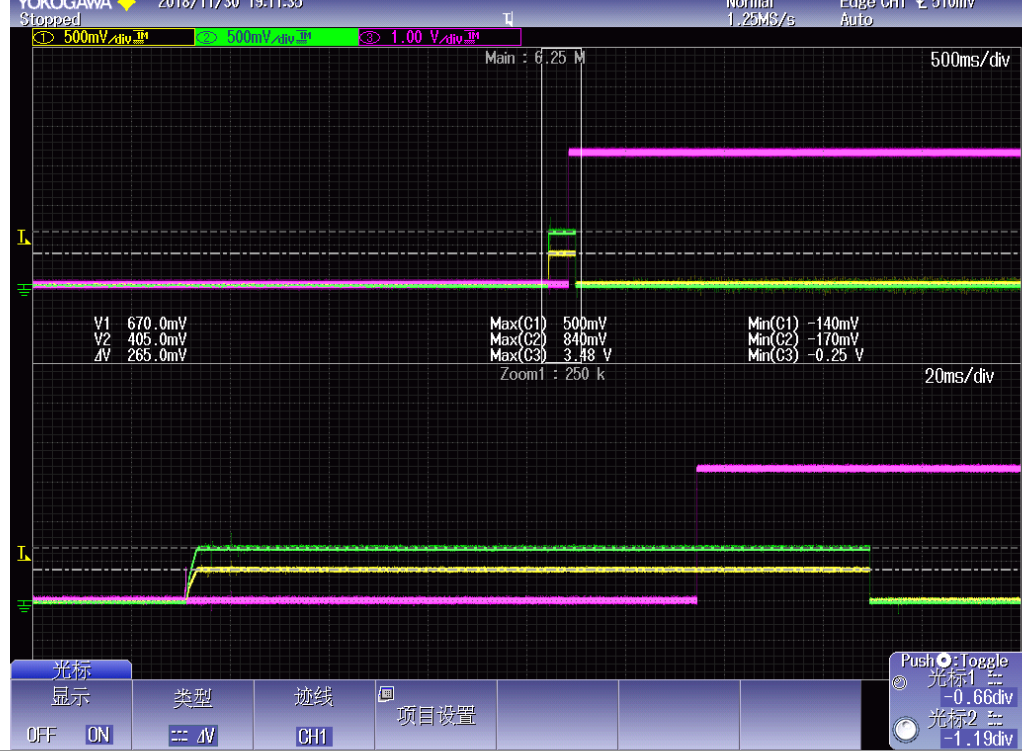Click the Push Toggle knob symbol
Screen dimensions: 1022x751
tap(943, 661)
